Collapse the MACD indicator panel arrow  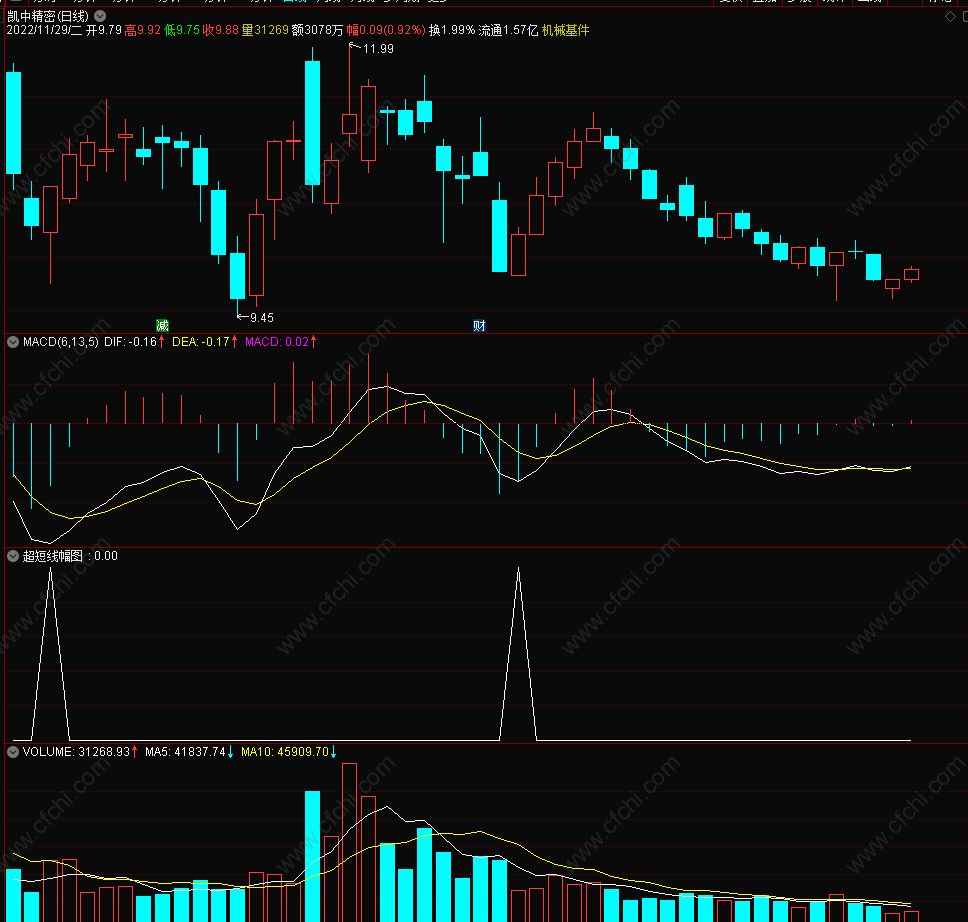pyautogui.click(x=13, y=342)
